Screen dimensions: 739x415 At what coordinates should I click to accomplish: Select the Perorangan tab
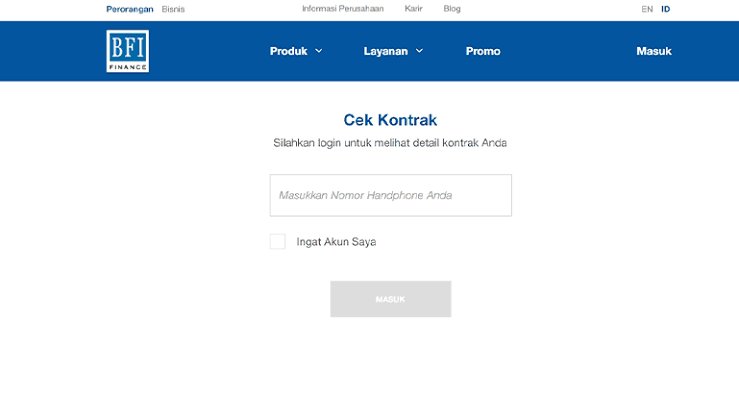pyautogui.click(x=130, y=9)
